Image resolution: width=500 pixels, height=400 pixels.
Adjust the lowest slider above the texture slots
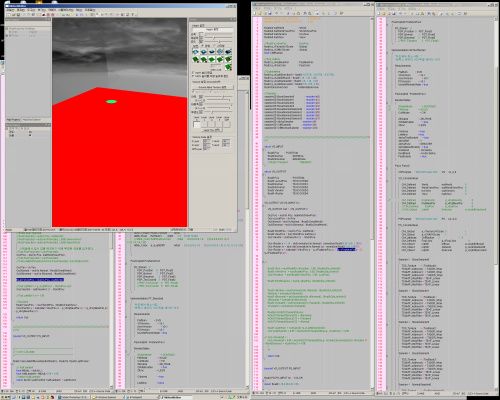218,112
